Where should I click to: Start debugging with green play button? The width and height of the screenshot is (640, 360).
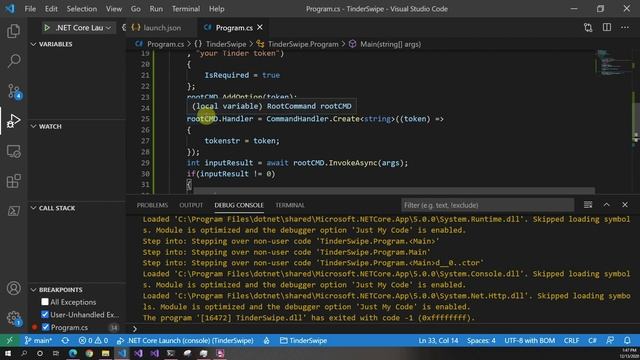pos(47,28)
